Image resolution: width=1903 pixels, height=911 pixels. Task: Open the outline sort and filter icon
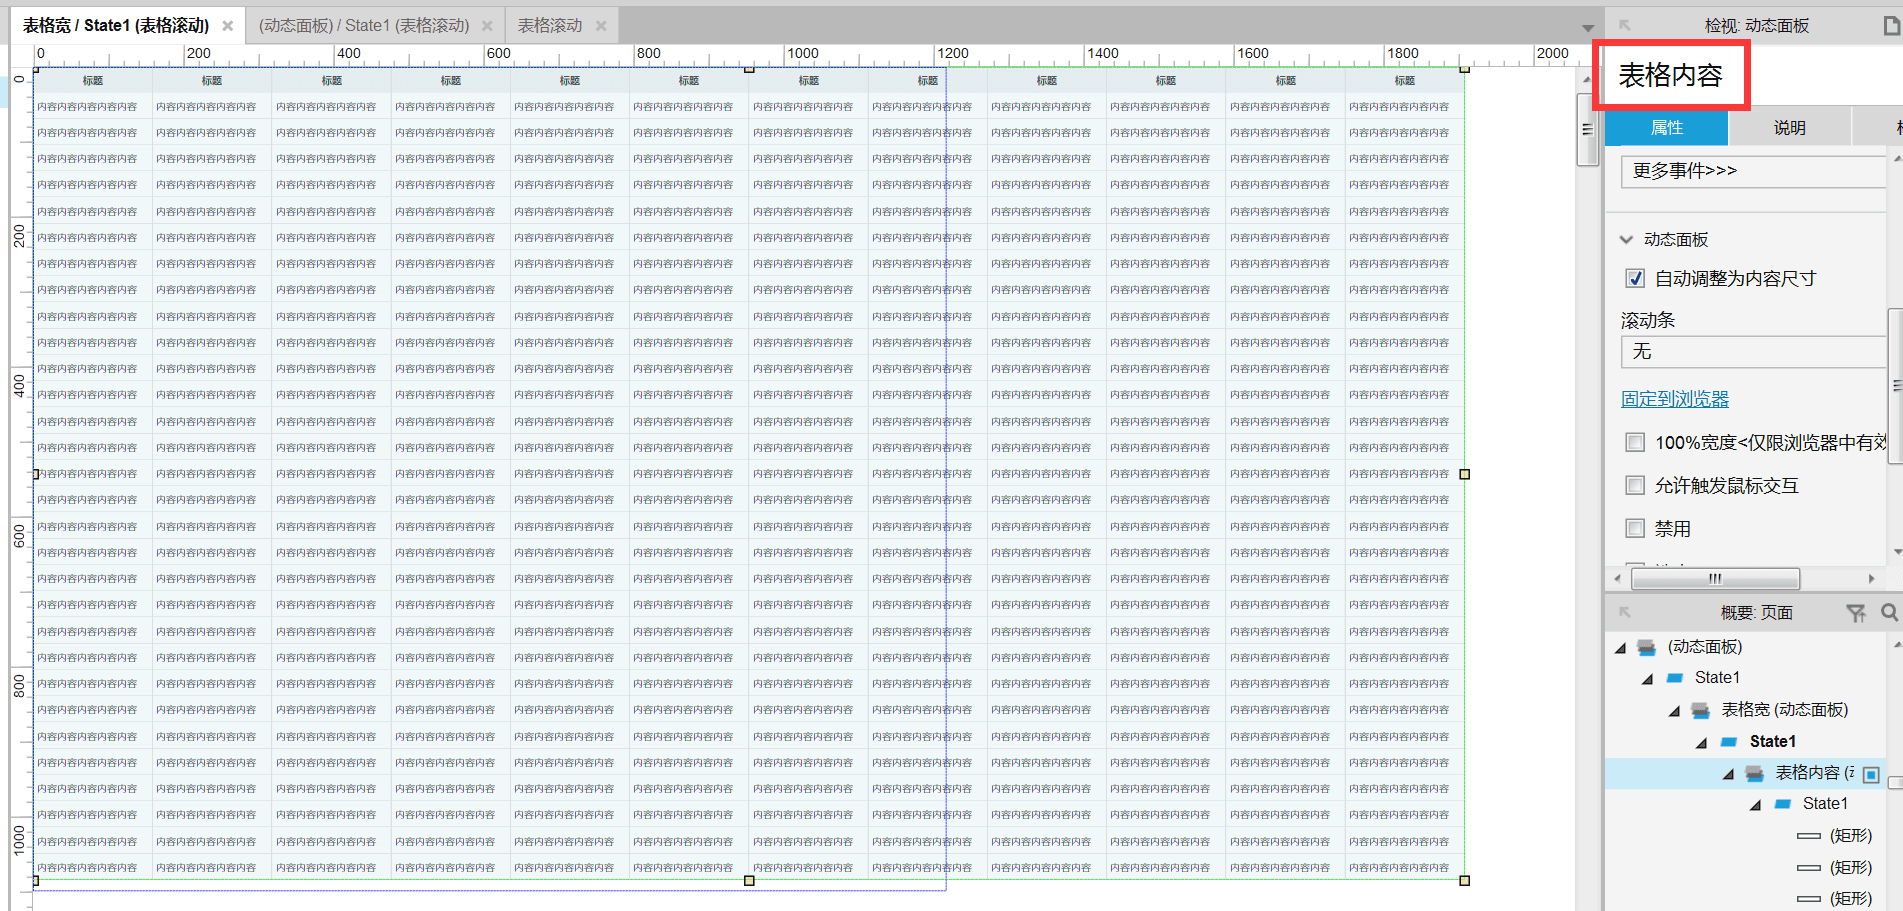click(x=1856, y=613)
